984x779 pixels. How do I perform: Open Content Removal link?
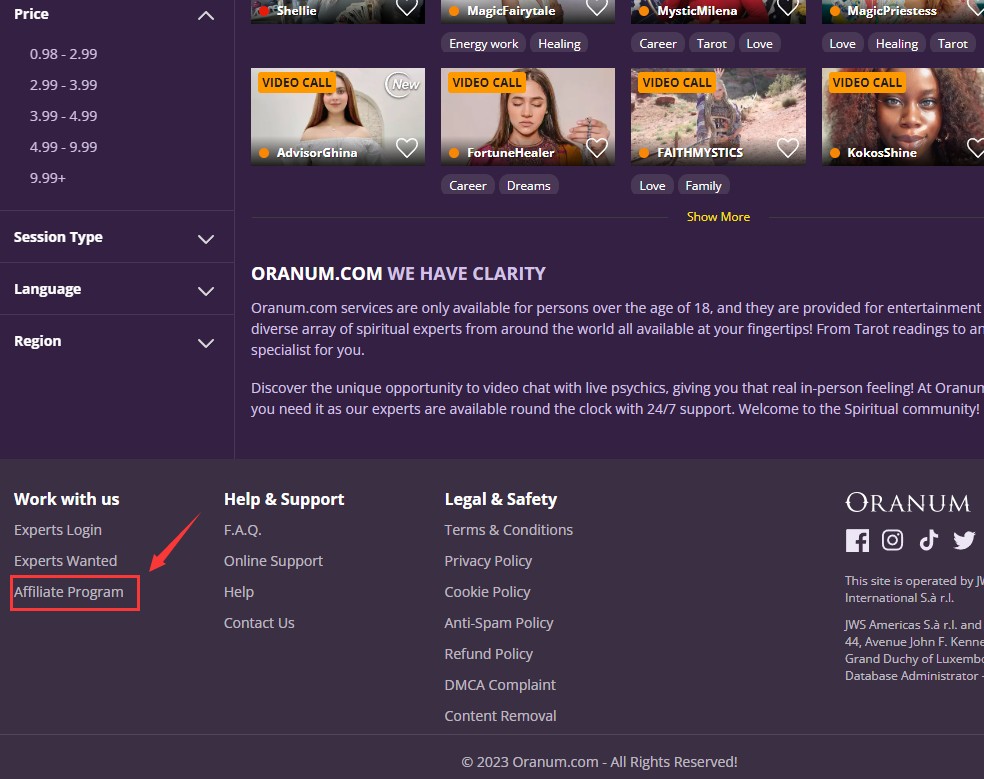(x=500, y=716)
